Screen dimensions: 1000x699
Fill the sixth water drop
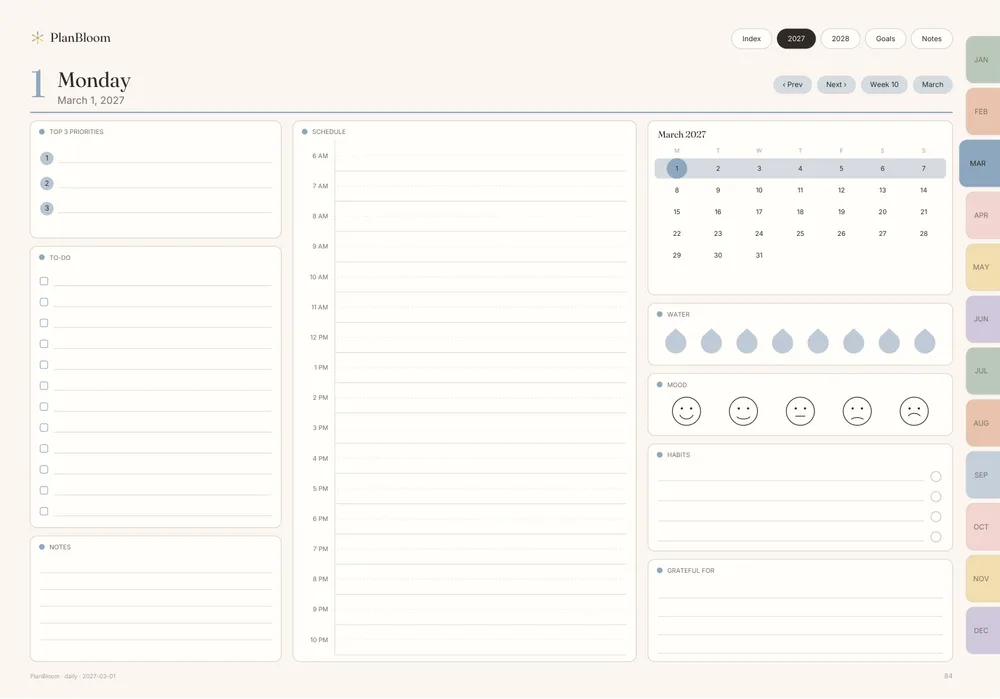853,341
